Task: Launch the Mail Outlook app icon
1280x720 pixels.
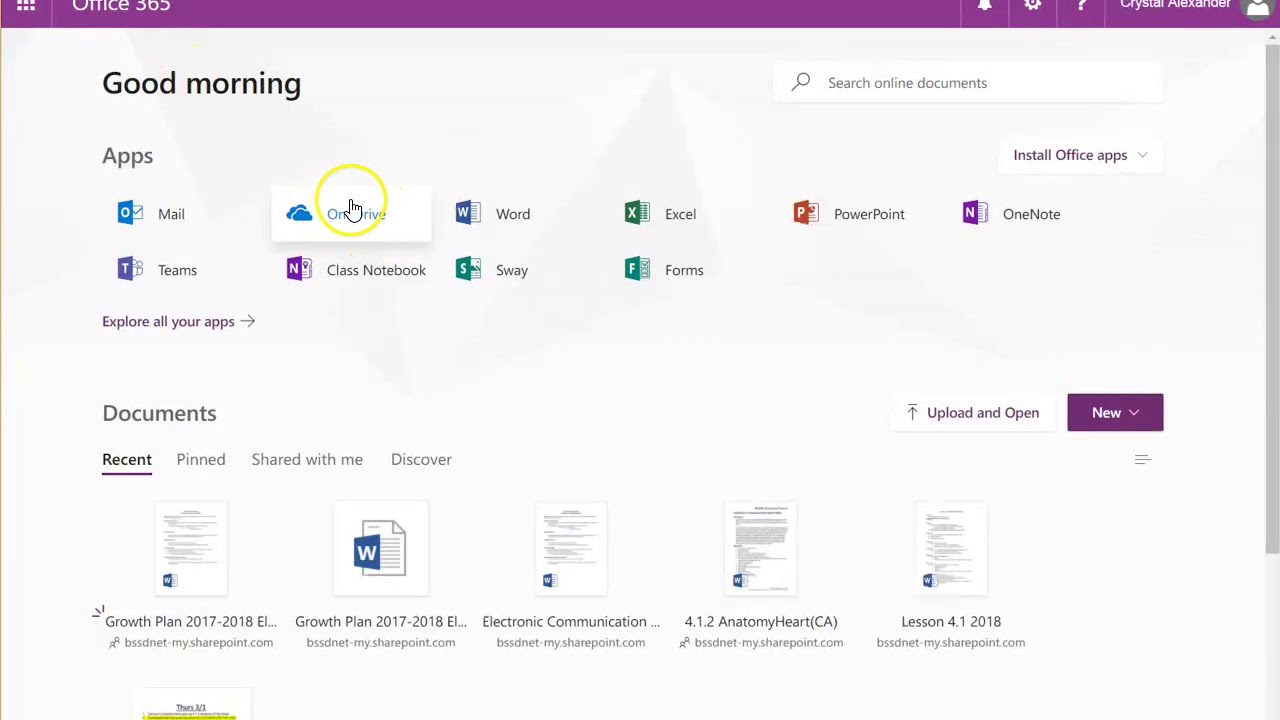Action: coord(130,213)
